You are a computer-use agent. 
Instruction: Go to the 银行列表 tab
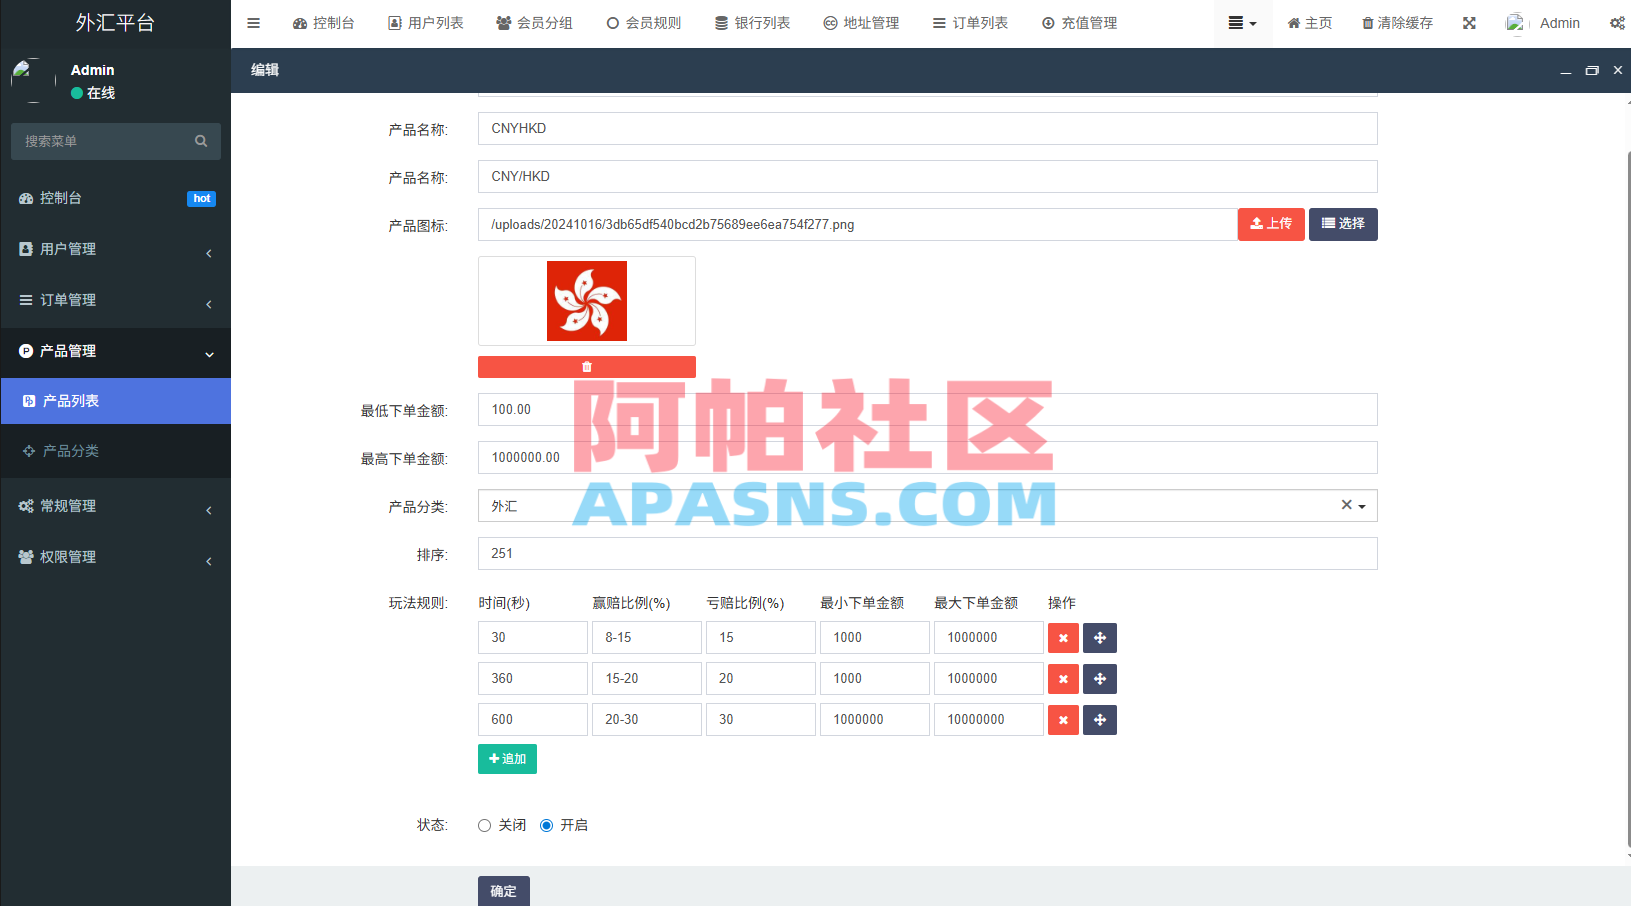click(753, 23)
